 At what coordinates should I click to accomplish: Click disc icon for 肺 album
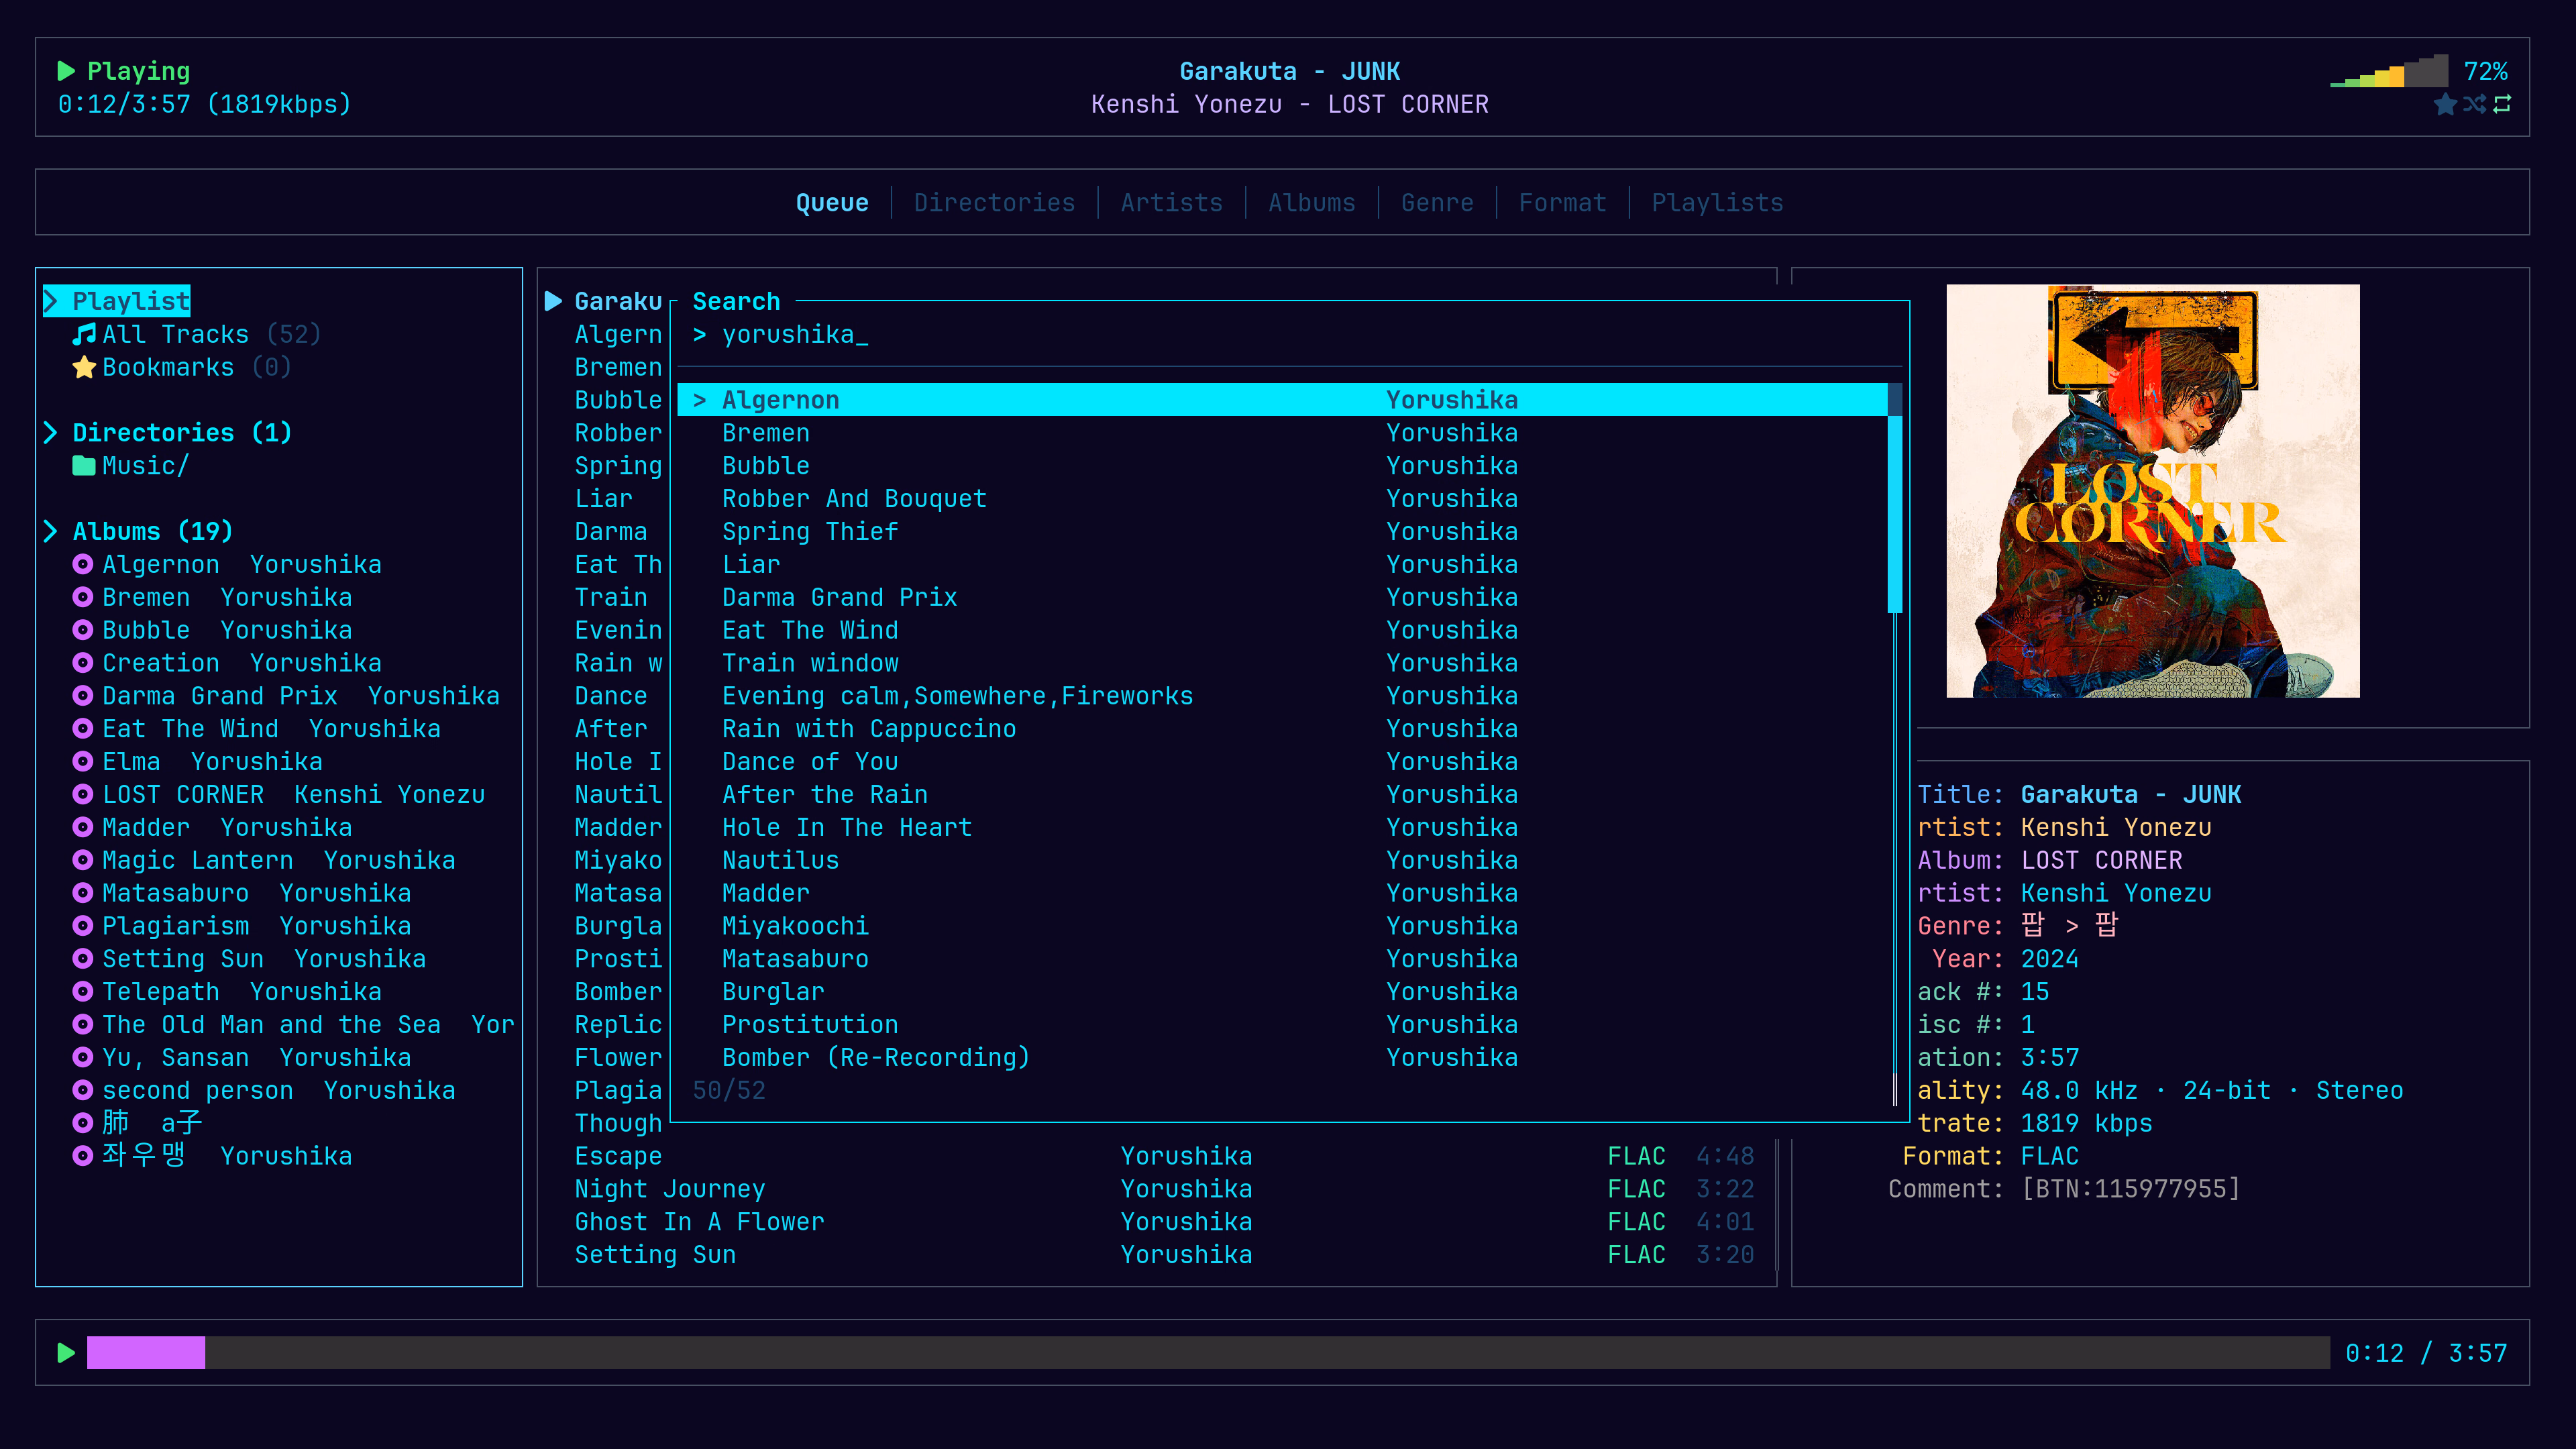(83, 1123)
